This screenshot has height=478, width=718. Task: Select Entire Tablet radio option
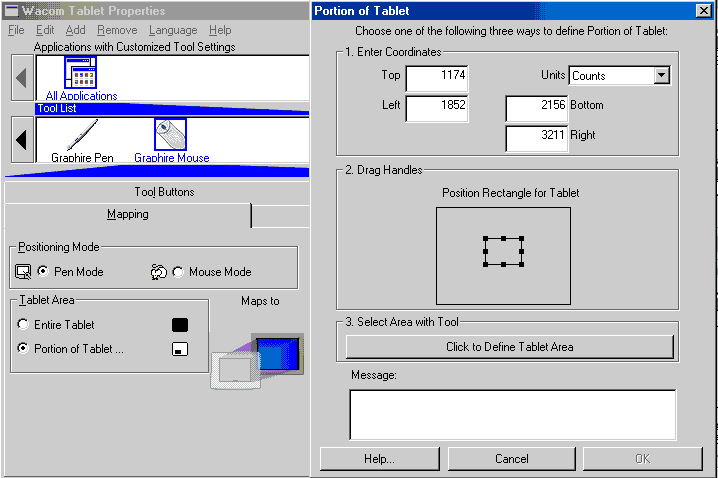click(x=23, y=325)
